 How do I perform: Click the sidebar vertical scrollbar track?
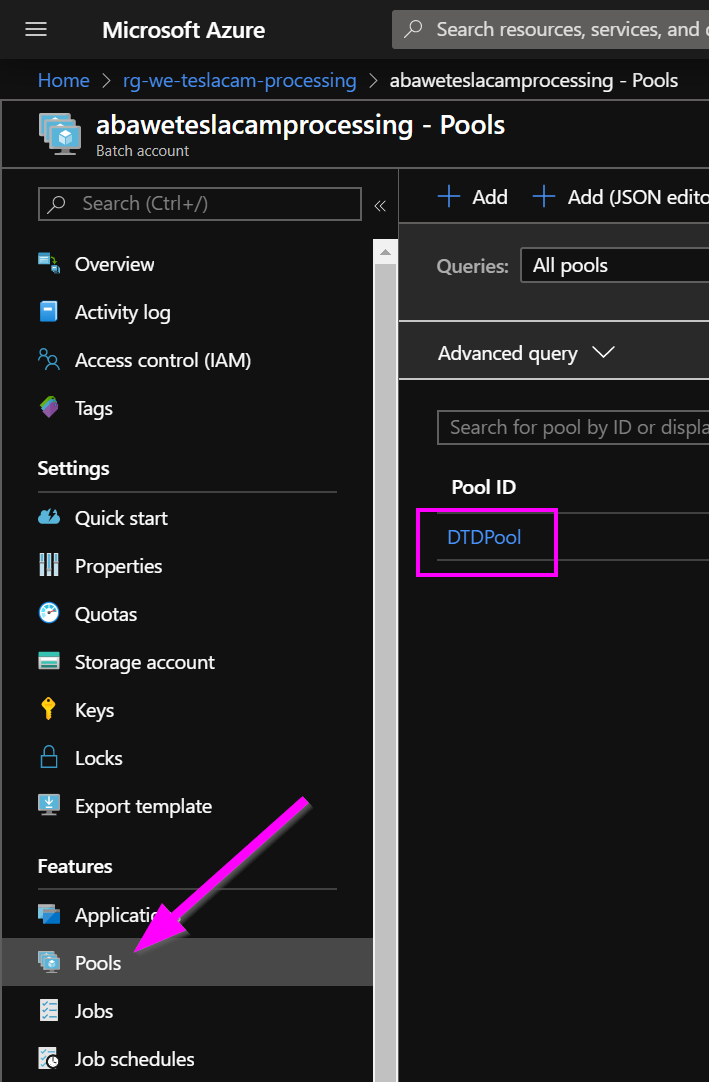[x=385, y=673]
